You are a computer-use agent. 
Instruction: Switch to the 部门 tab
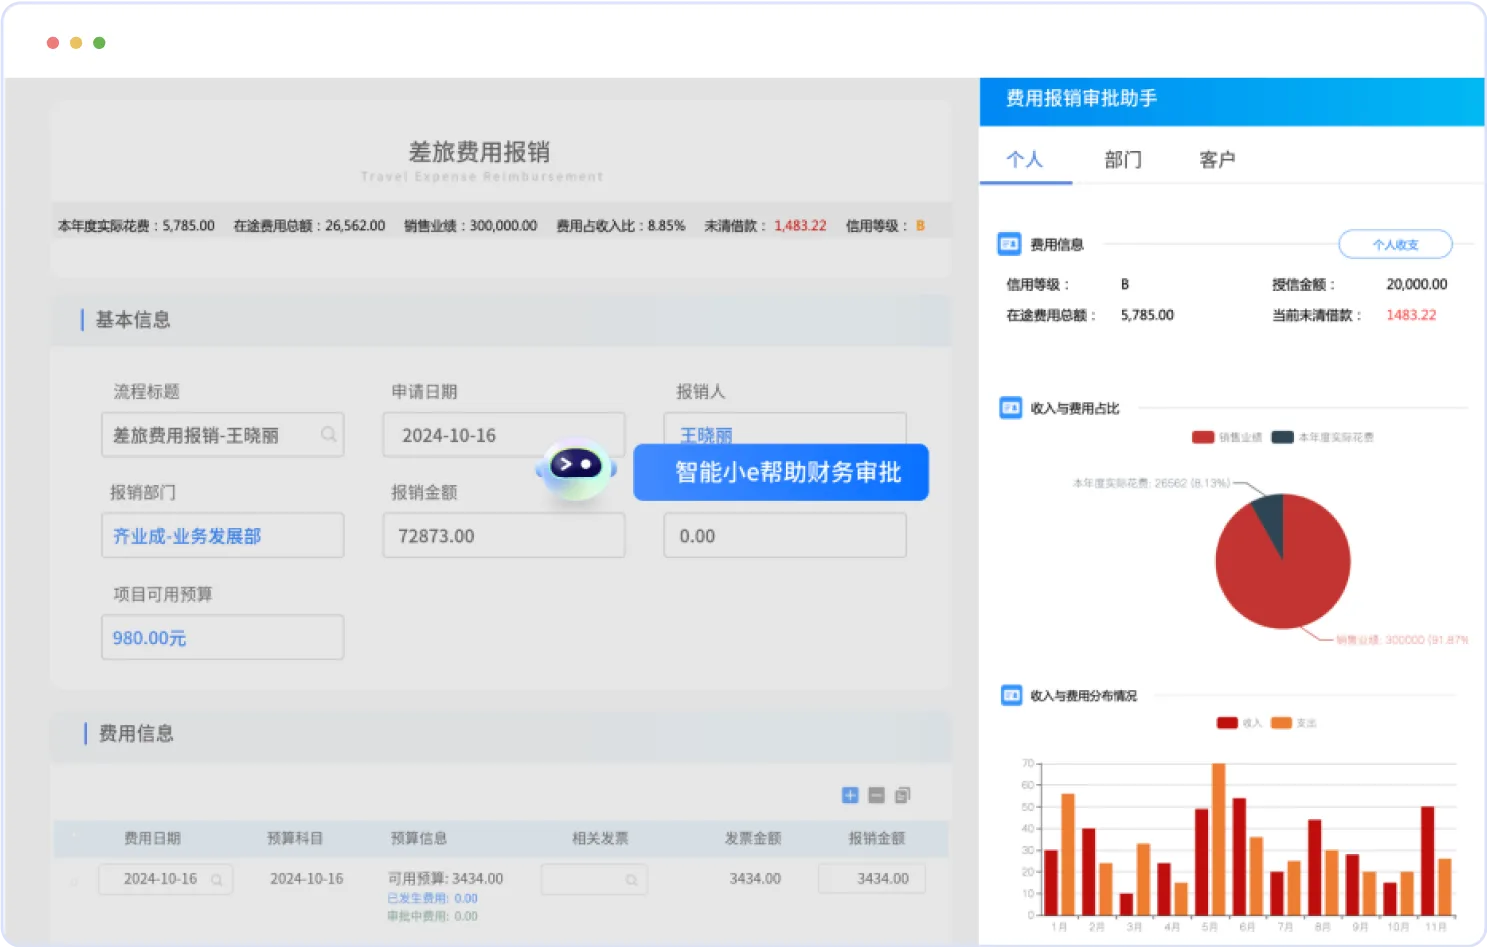pyautogui.click(x=1123, y=159)
